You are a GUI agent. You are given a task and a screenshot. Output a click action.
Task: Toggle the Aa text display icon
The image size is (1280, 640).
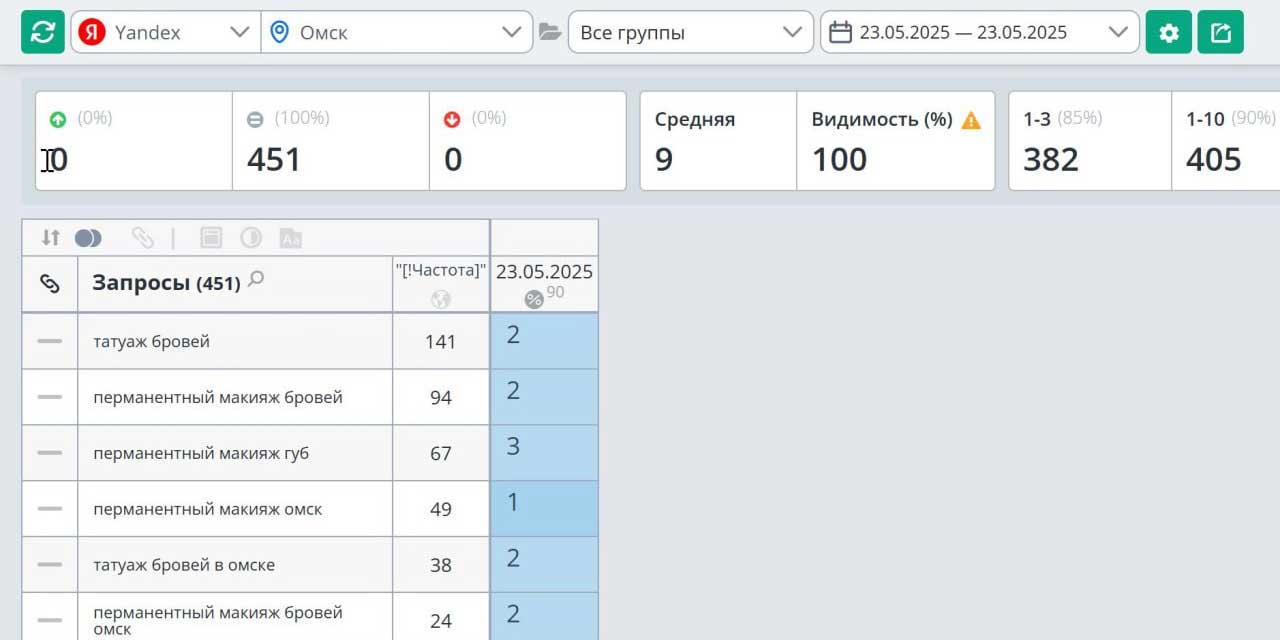coord(290,238)
